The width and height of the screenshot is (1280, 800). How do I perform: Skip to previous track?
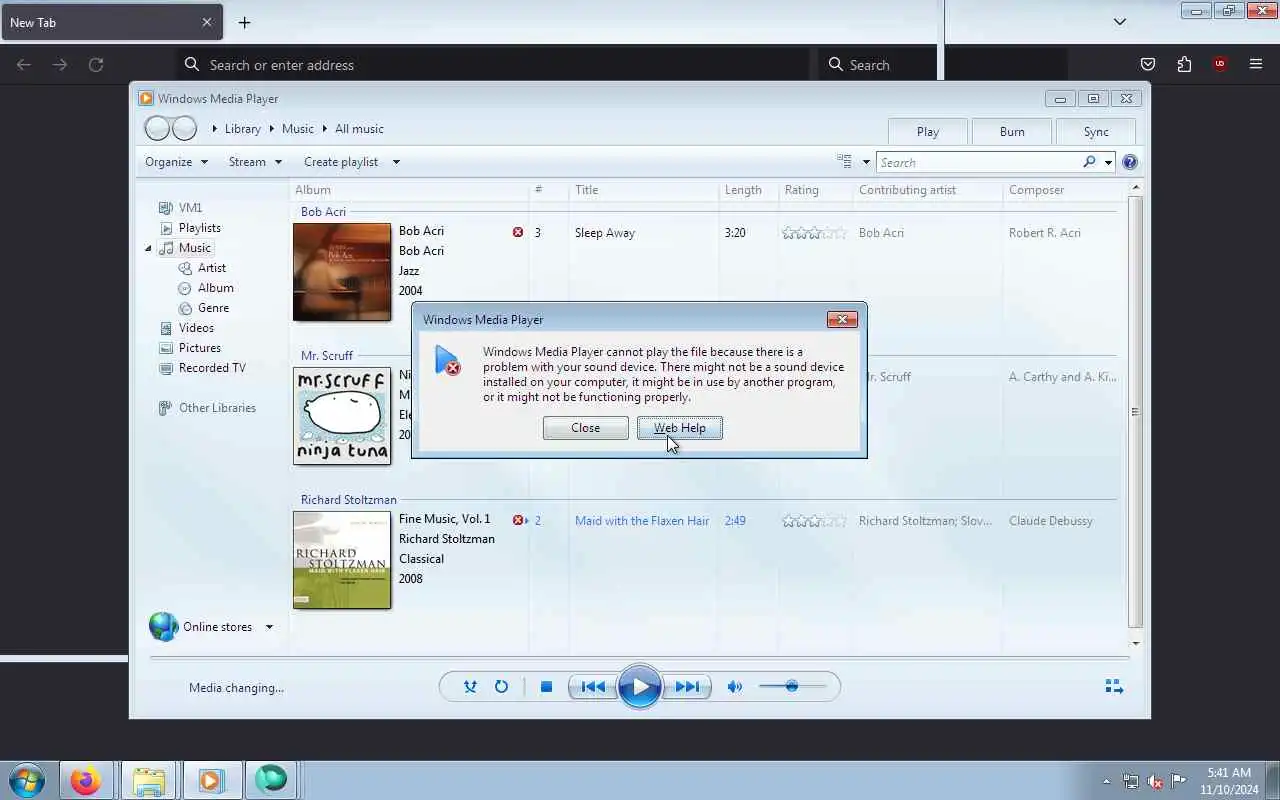[592, 687]
